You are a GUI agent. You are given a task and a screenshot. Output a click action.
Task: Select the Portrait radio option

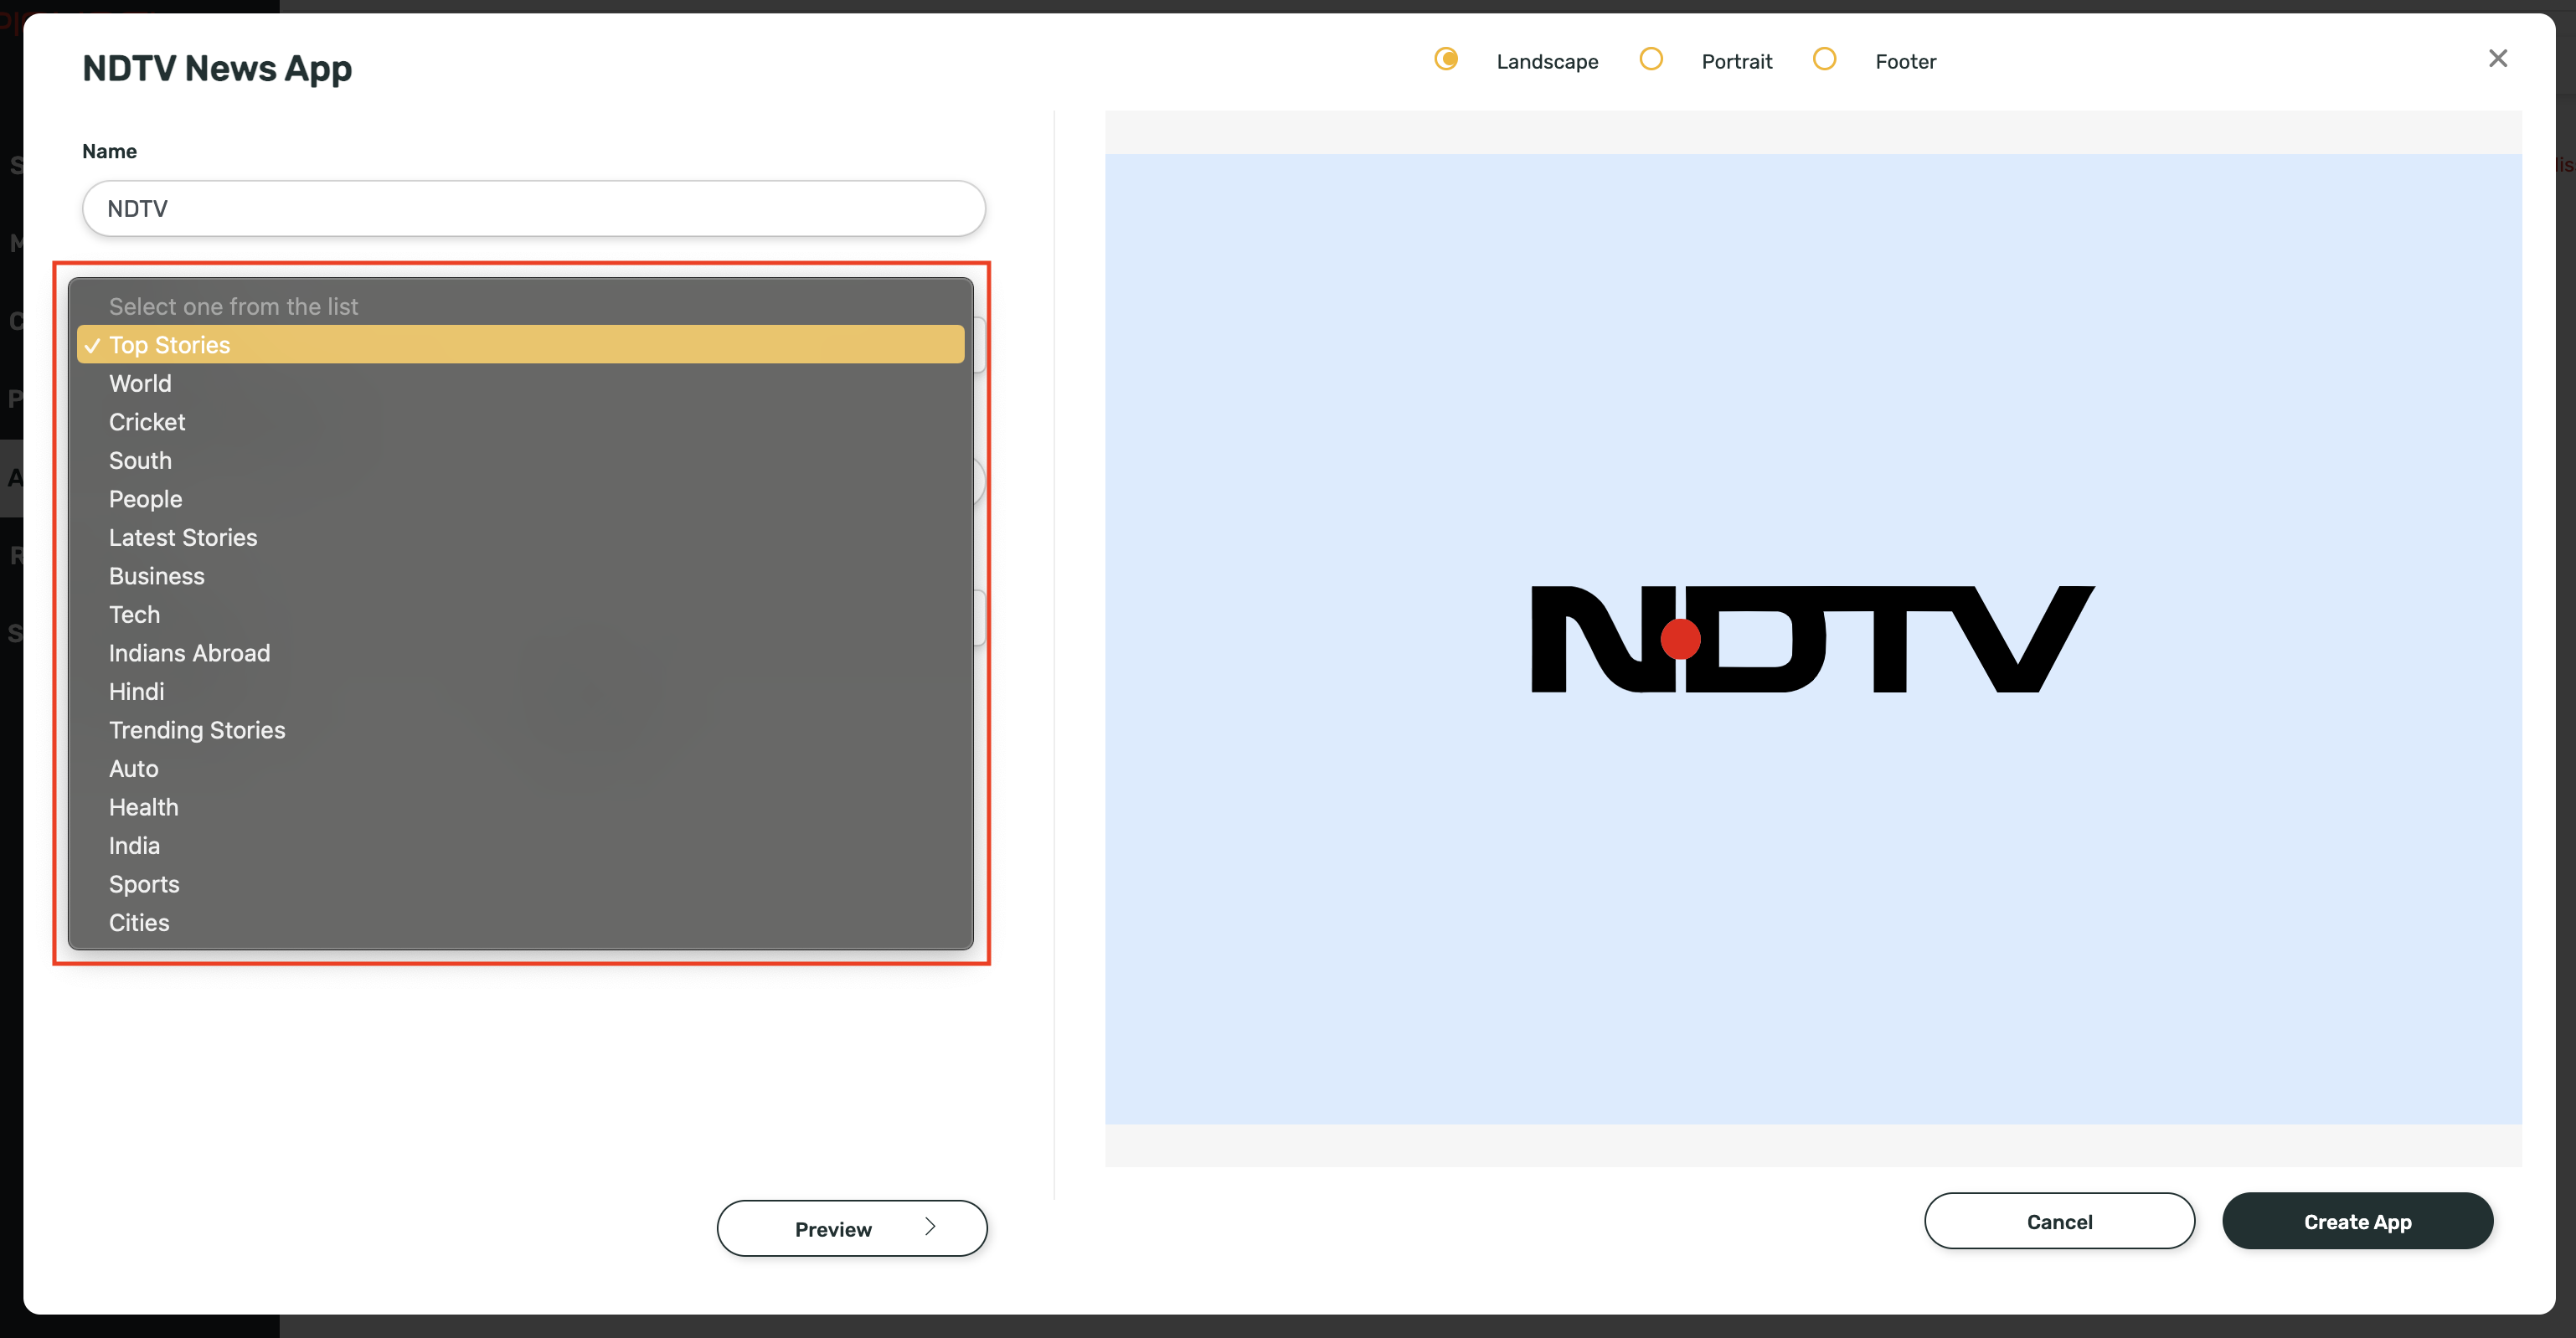pyautogui.click(x=1651, y=59)
